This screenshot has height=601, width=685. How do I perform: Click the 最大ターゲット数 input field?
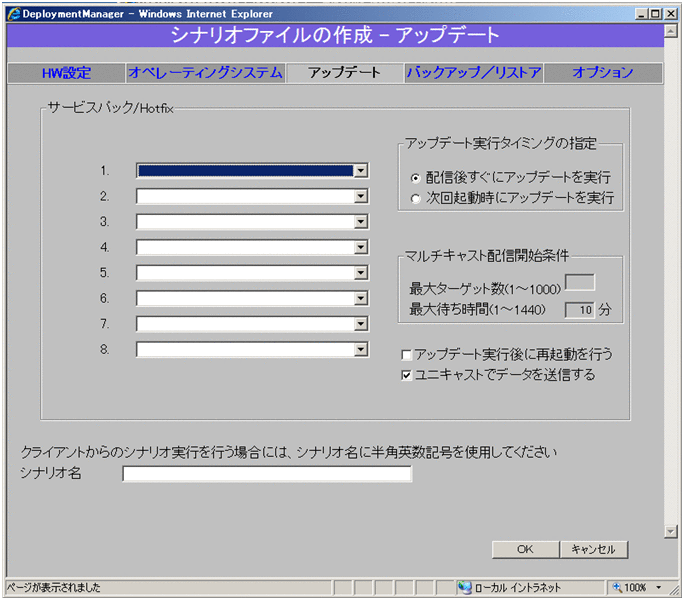(x=580, y=282)
